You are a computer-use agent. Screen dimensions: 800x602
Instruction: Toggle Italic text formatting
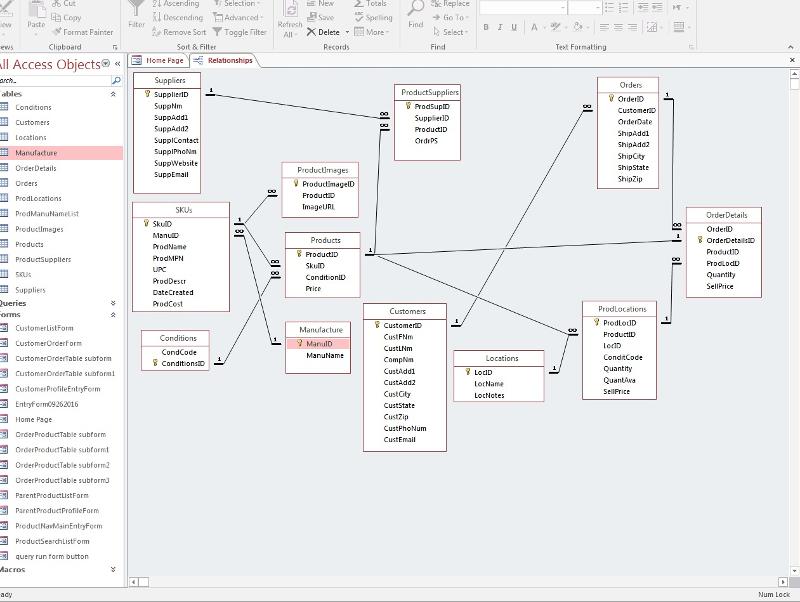pos(500,28)
